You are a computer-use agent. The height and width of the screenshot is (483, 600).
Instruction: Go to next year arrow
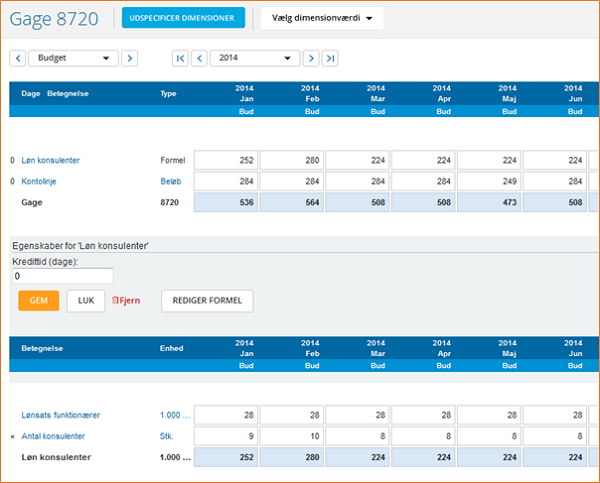click(x=311, y=59)
